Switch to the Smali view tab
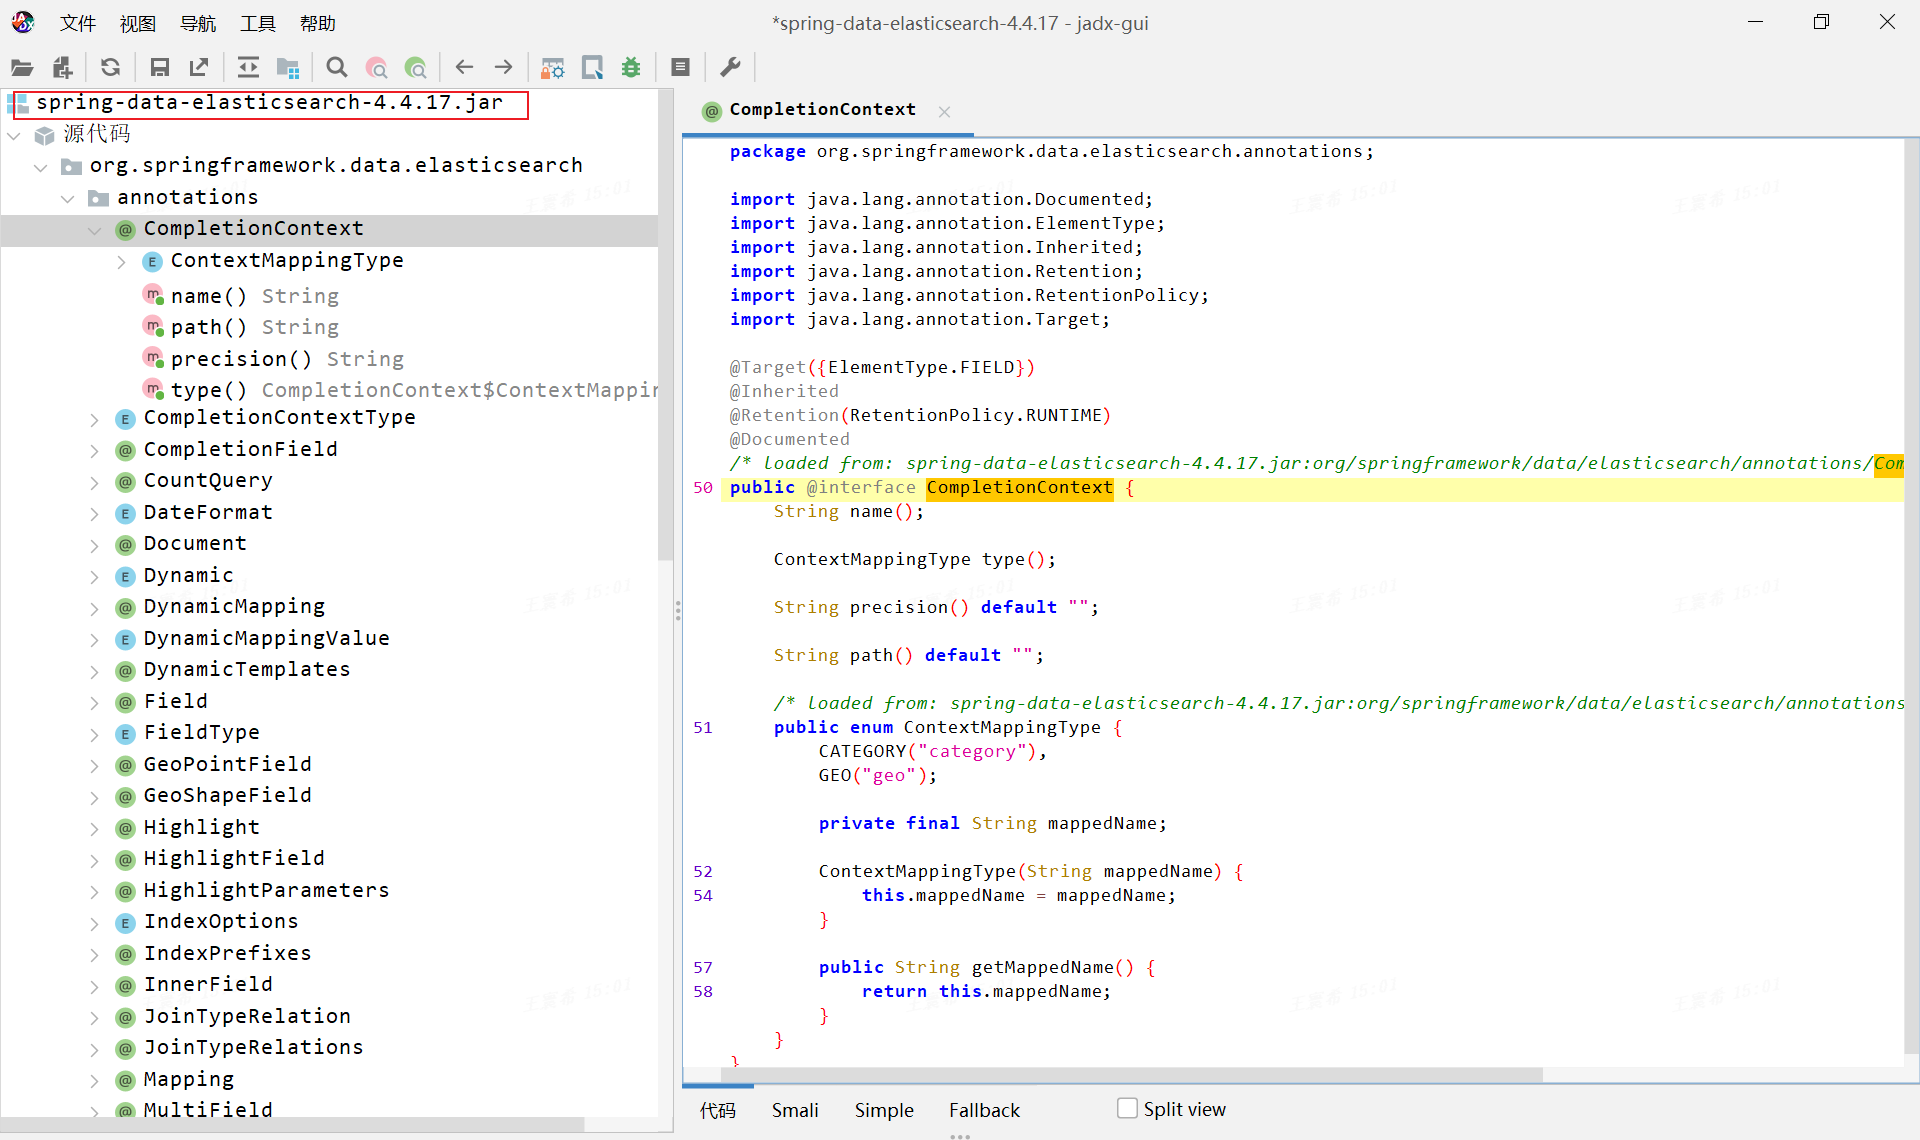This screenshot has height=1140, width=1920. [795, 1110]
